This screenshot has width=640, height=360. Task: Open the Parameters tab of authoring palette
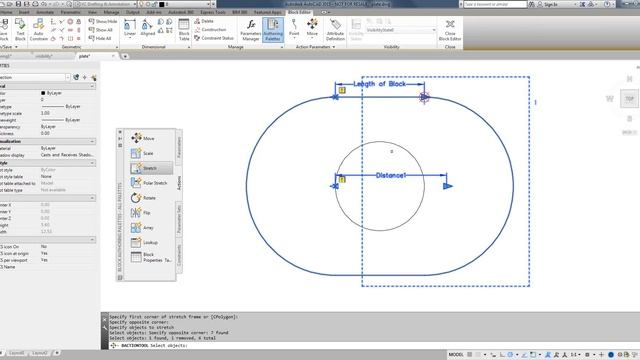(179, 147)
